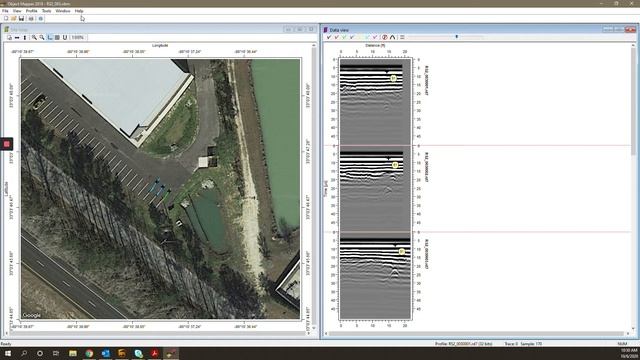Click the vertical arrow icon in Site map toolbar
Viewport: 640px width, 360px height.
(25, 38)
